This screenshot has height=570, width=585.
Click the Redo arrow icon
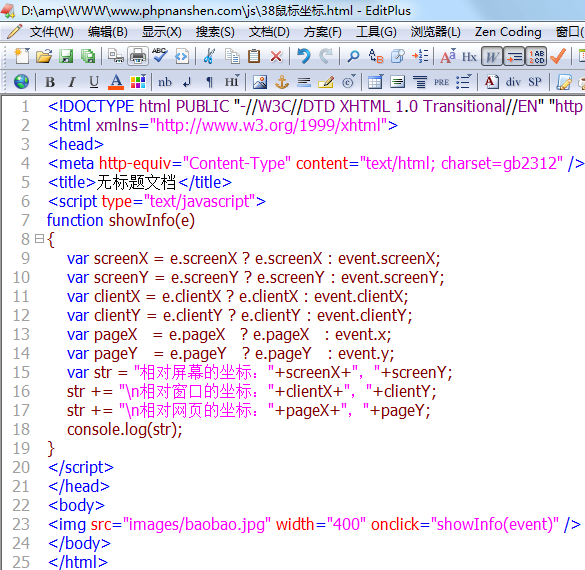[x=326, y=56]
